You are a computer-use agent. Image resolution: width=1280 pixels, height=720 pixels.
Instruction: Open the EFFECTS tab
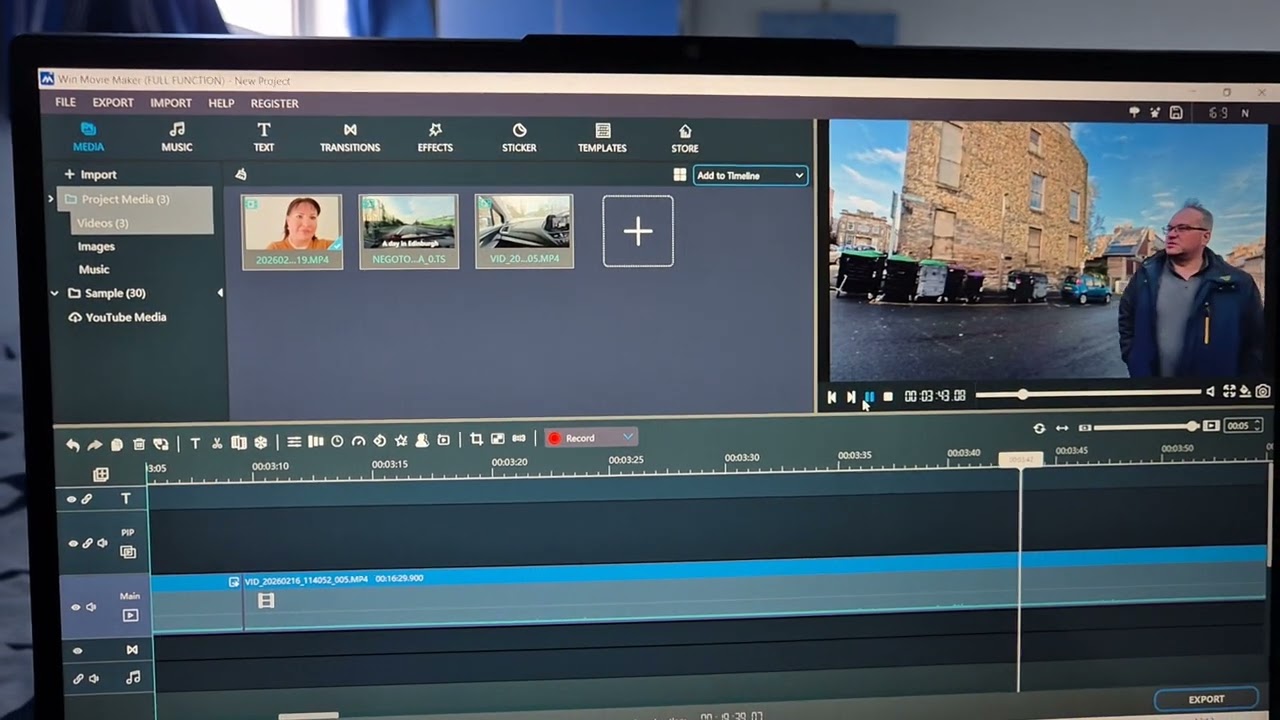click(x=435, y=138)
